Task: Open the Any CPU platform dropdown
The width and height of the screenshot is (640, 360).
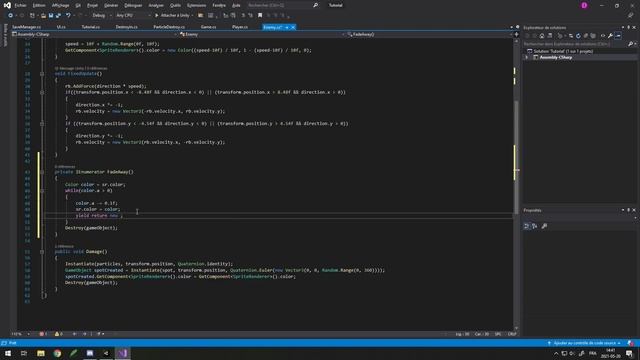Action: tap(133, 16)
